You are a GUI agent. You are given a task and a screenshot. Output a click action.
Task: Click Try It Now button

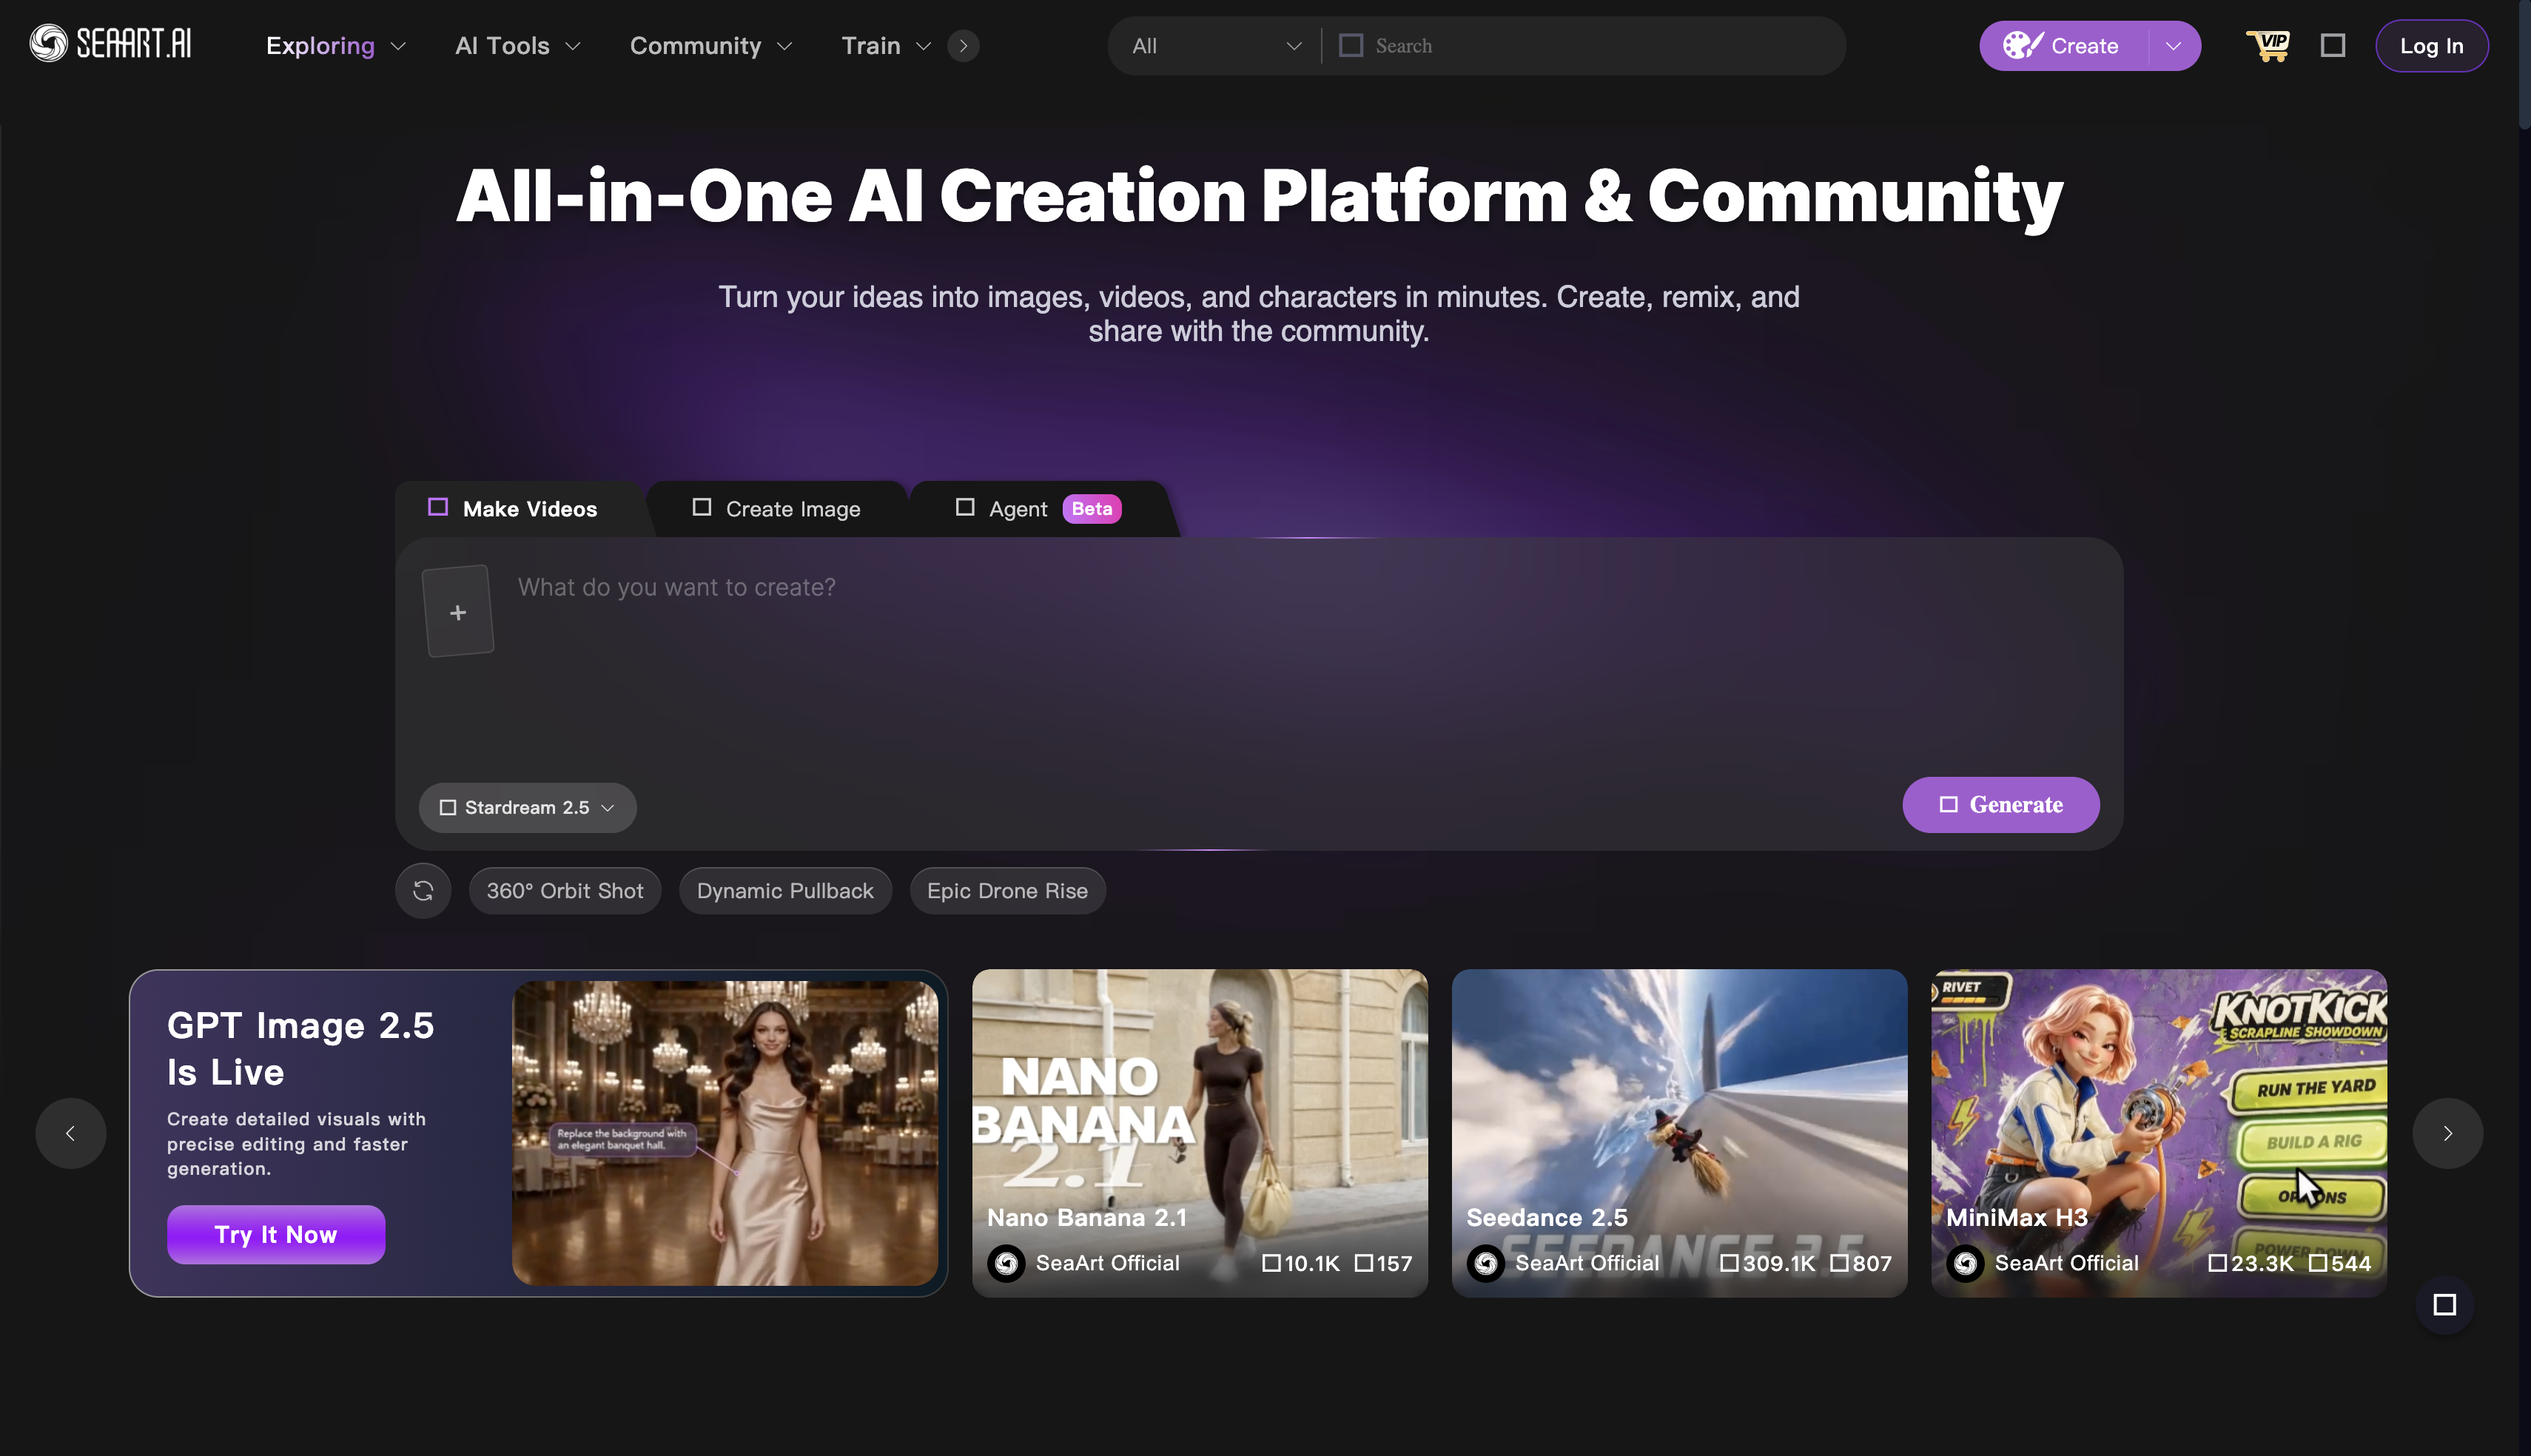(275, 1234)
